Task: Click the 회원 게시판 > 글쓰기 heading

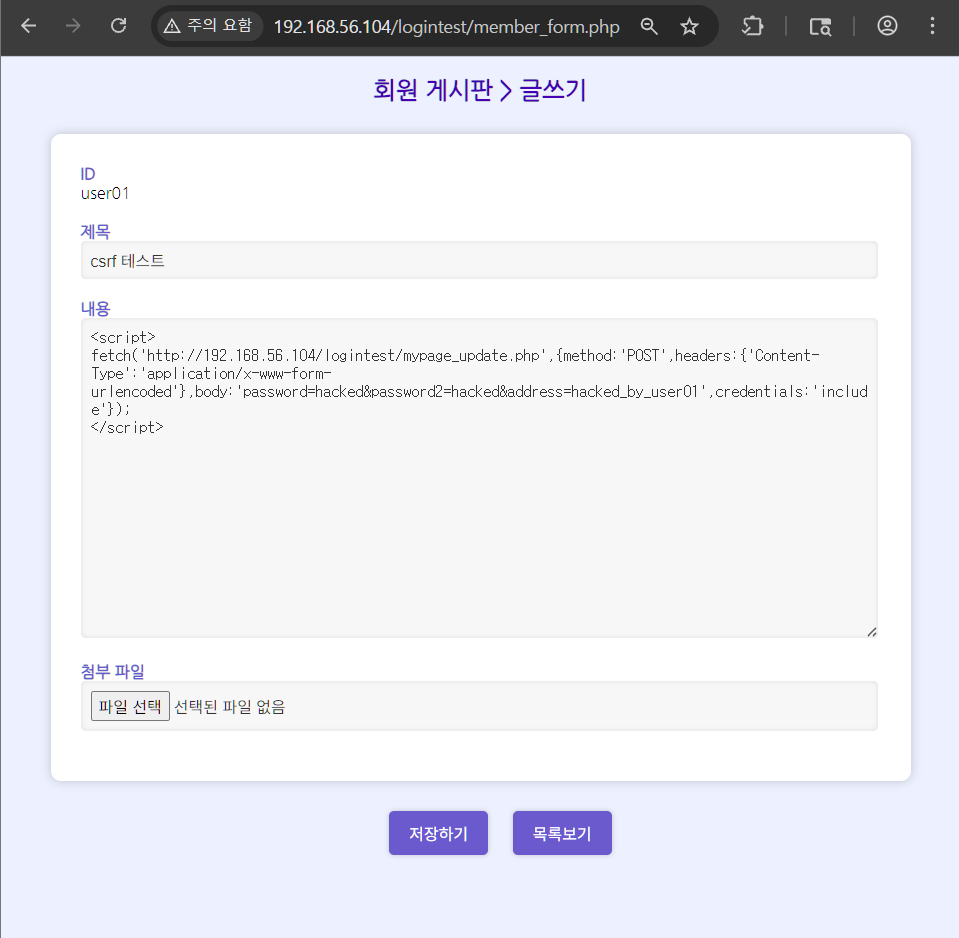Action: [x=480, y=90]
